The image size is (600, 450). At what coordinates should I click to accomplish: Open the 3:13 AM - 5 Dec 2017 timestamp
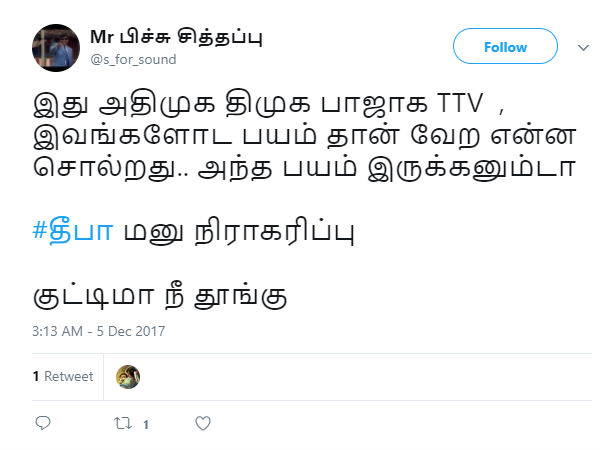click(98, 331)
